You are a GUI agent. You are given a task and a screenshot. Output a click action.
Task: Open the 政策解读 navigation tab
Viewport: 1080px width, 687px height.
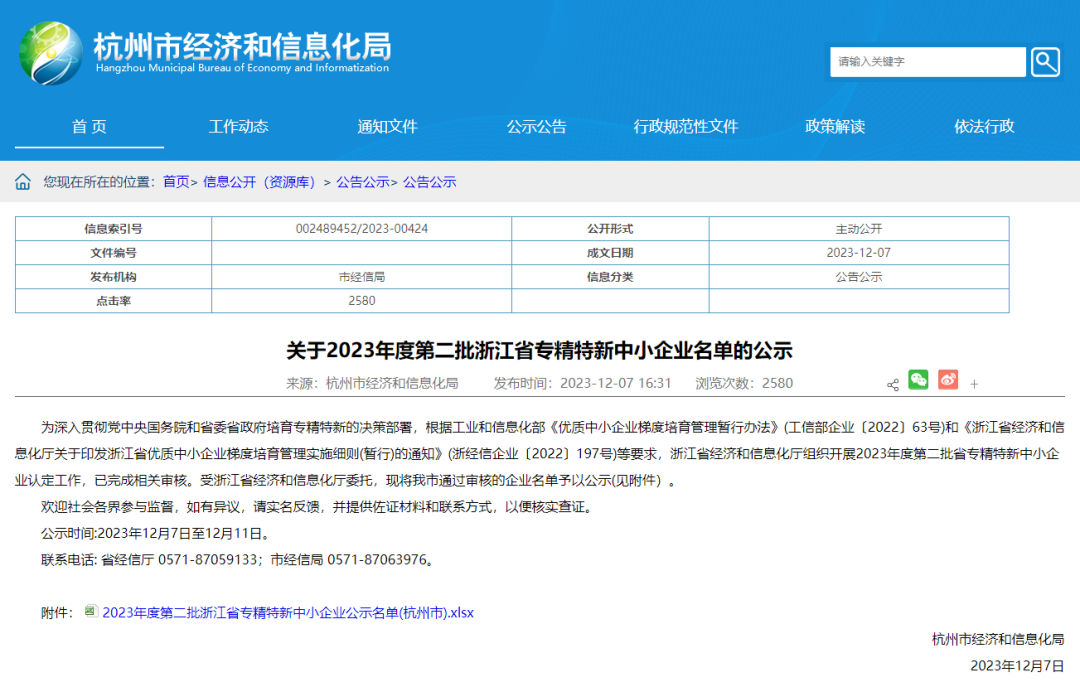835,127
